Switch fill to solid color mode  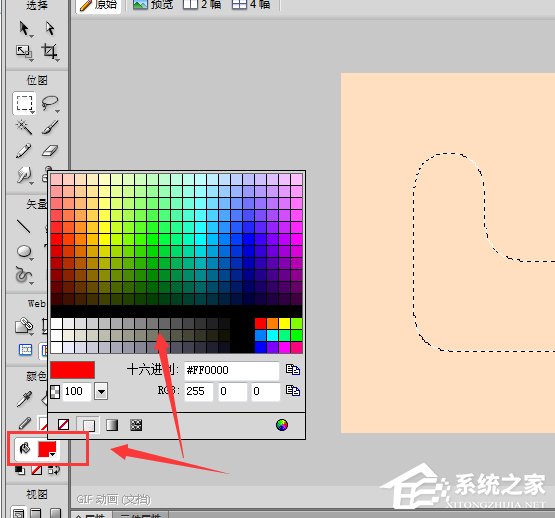88,425
